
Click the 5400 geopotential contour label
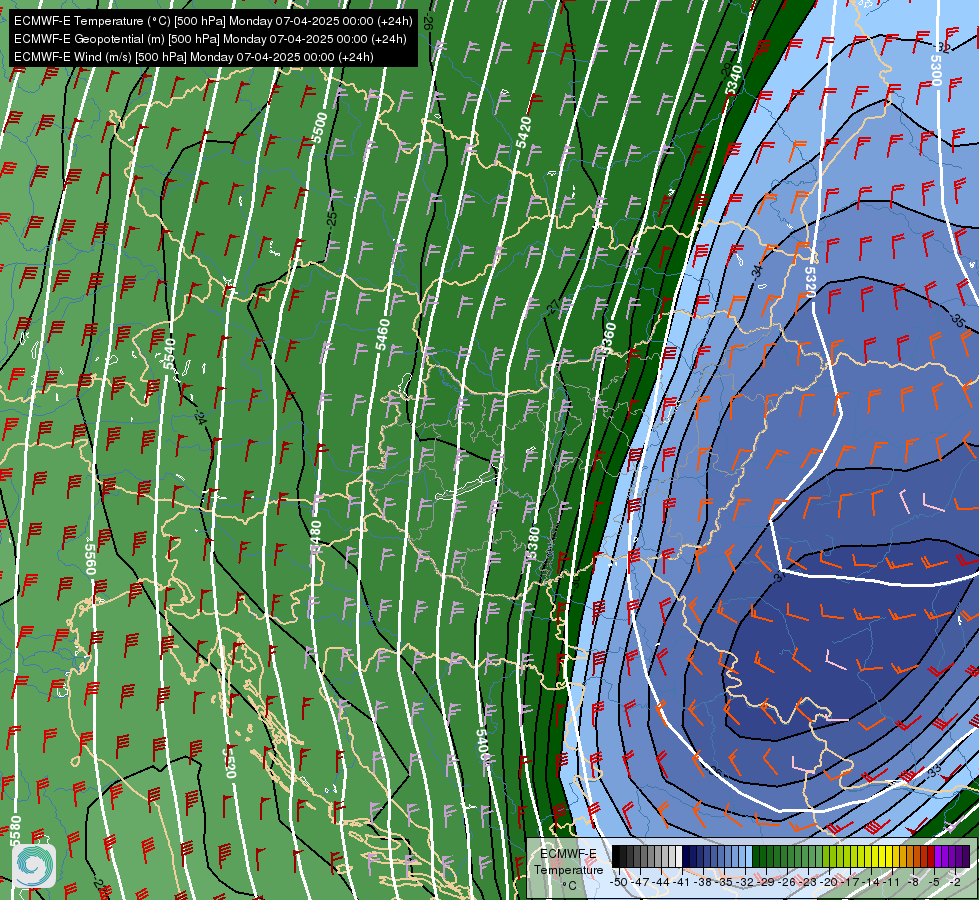coord(482,744)
